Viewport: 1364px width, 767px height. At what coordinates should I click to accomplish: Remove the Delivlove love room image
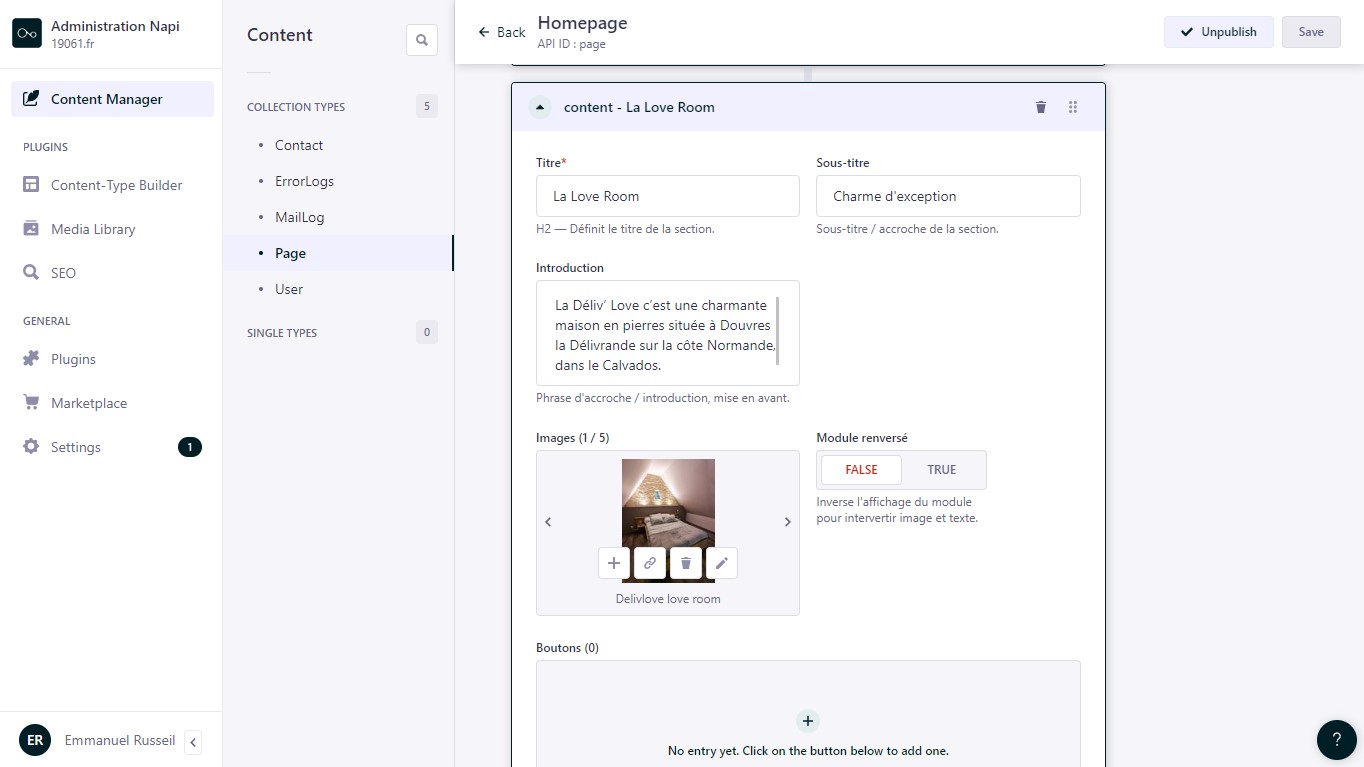click(685, 563)
